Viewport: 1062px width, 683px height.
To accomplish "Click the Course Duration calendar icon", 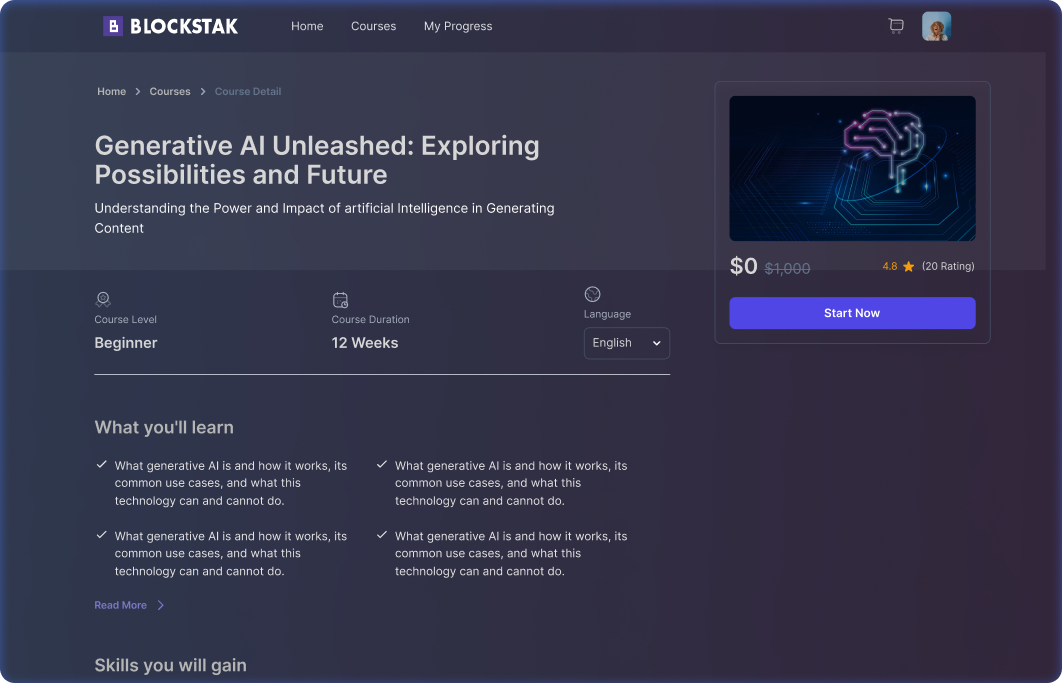I will tap(340, 300).
